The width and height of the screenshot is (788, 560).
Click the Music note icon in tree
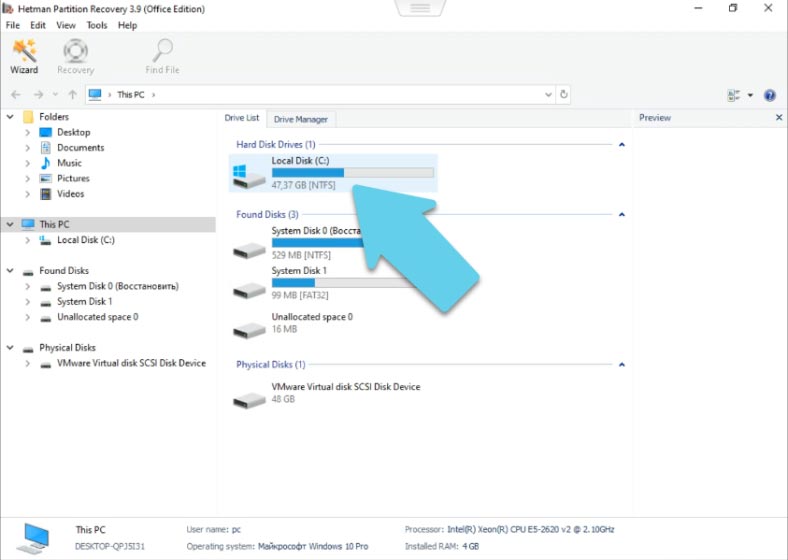[x=45, y=163]
